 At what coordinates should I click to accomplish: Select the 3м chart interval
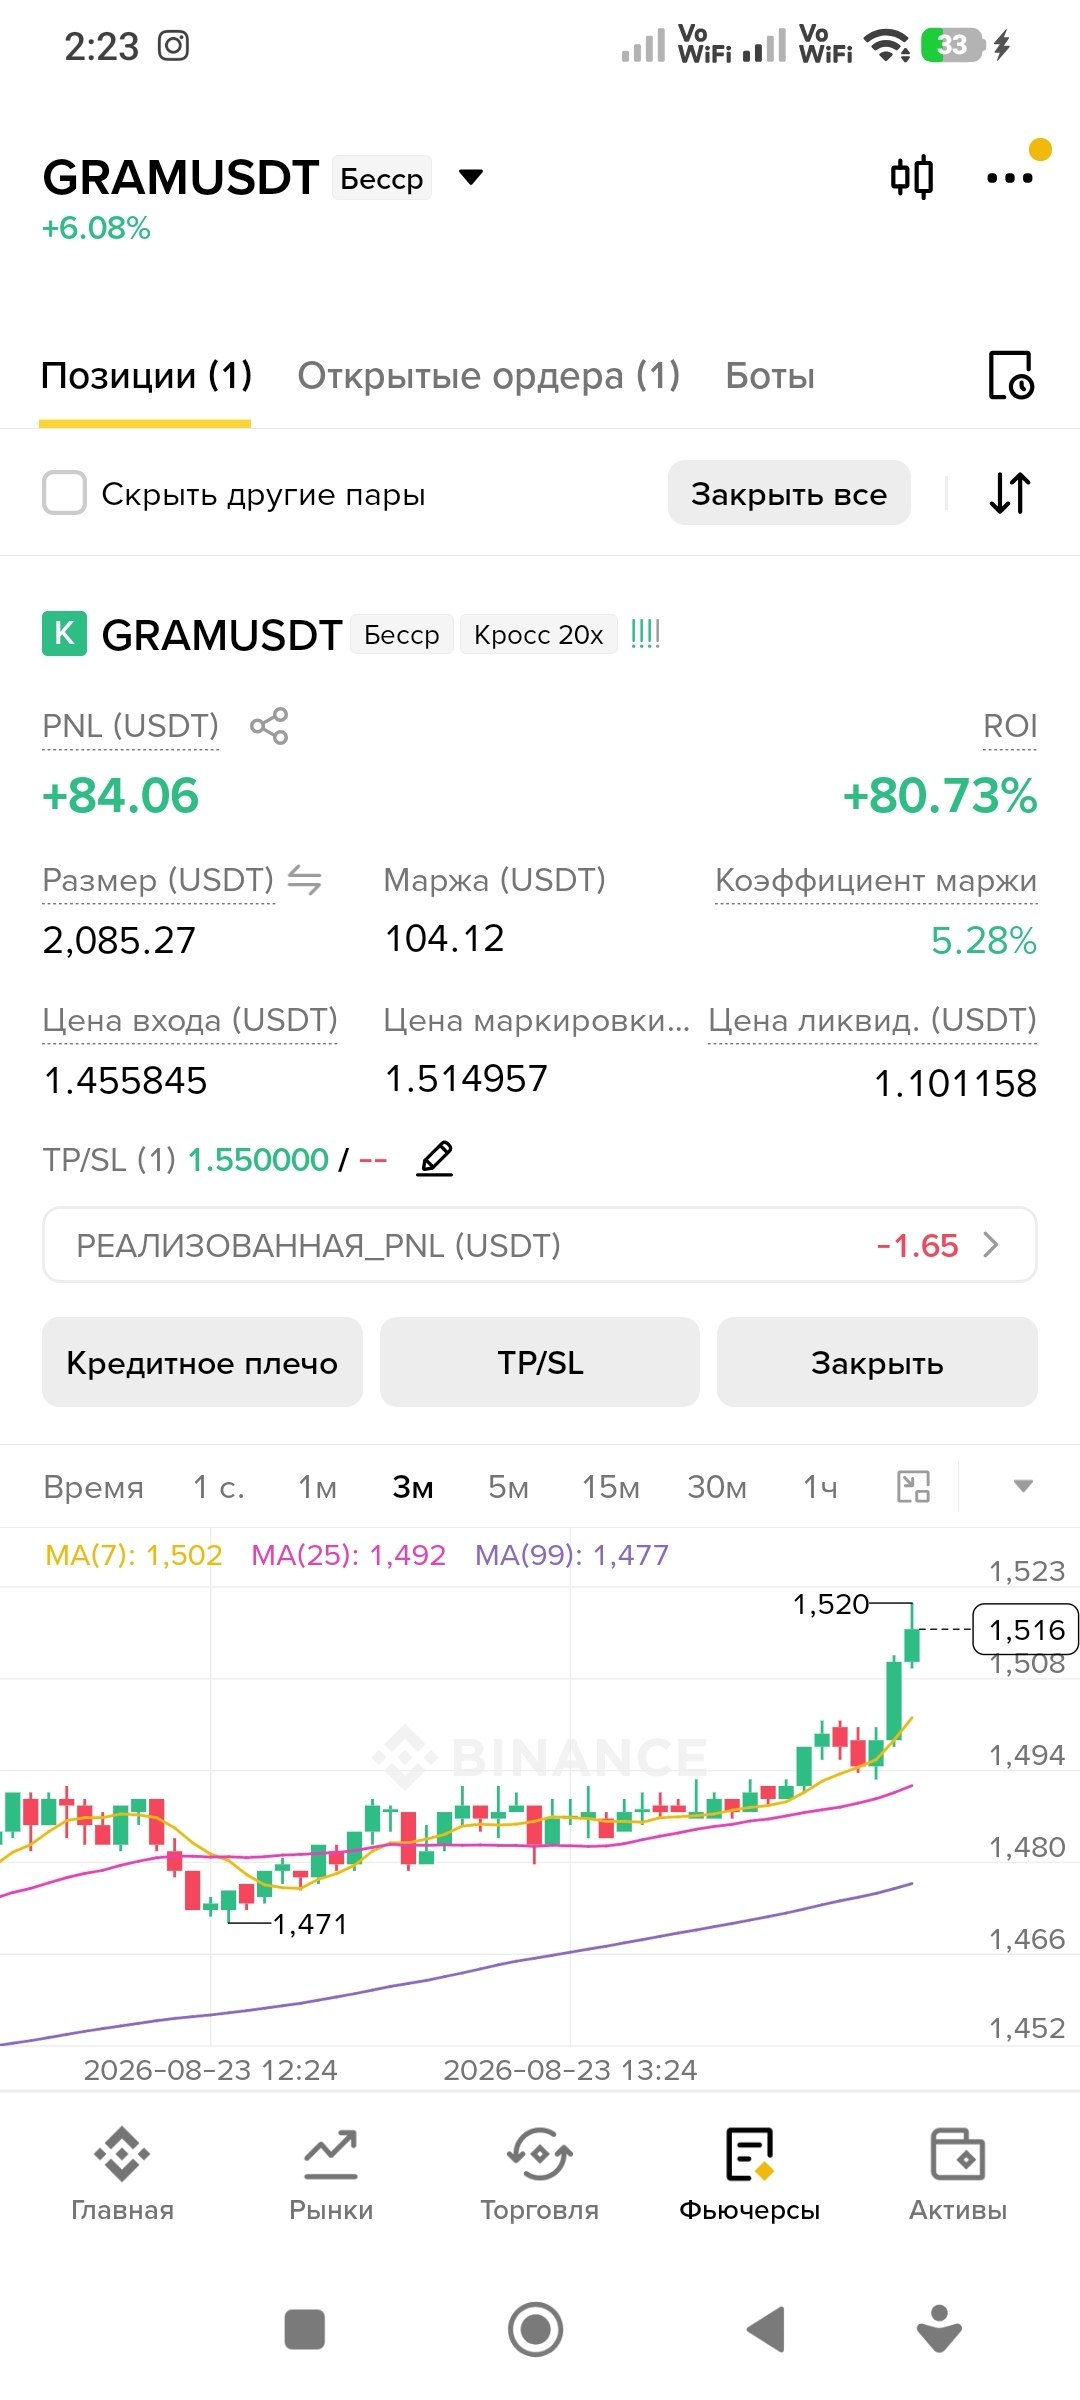pyautogui.click(x=413, y=1487)
